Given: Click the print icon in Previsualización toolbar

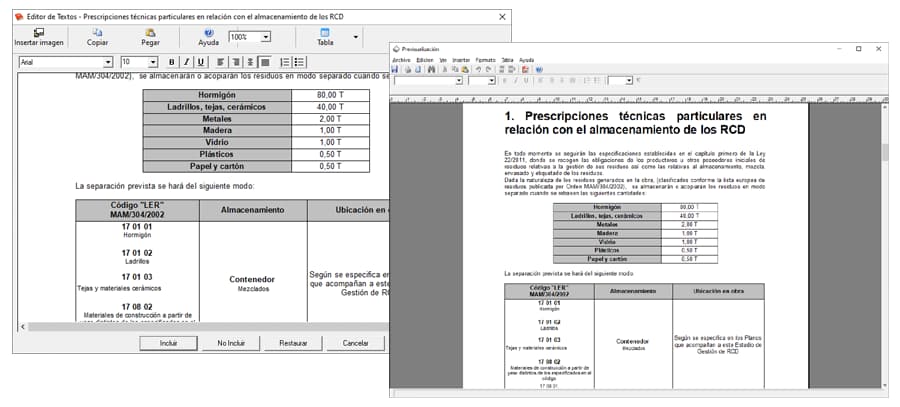Looking at the screenshot, I should 408,69.
